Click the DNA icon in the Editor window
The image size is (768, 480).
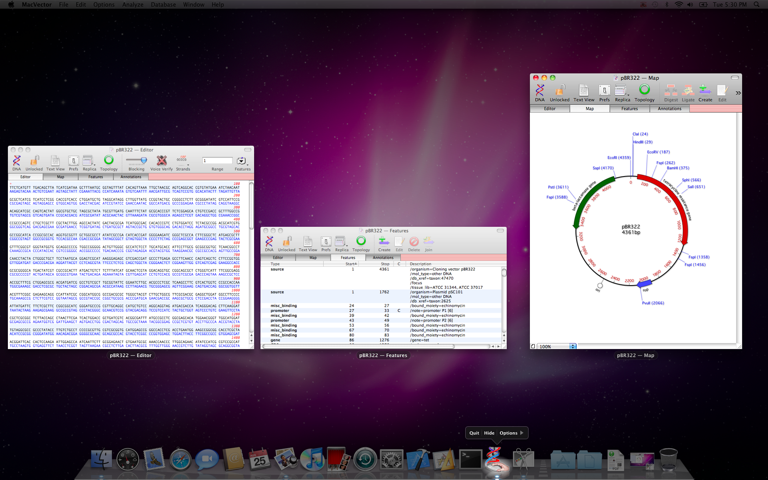coord(17,161)
